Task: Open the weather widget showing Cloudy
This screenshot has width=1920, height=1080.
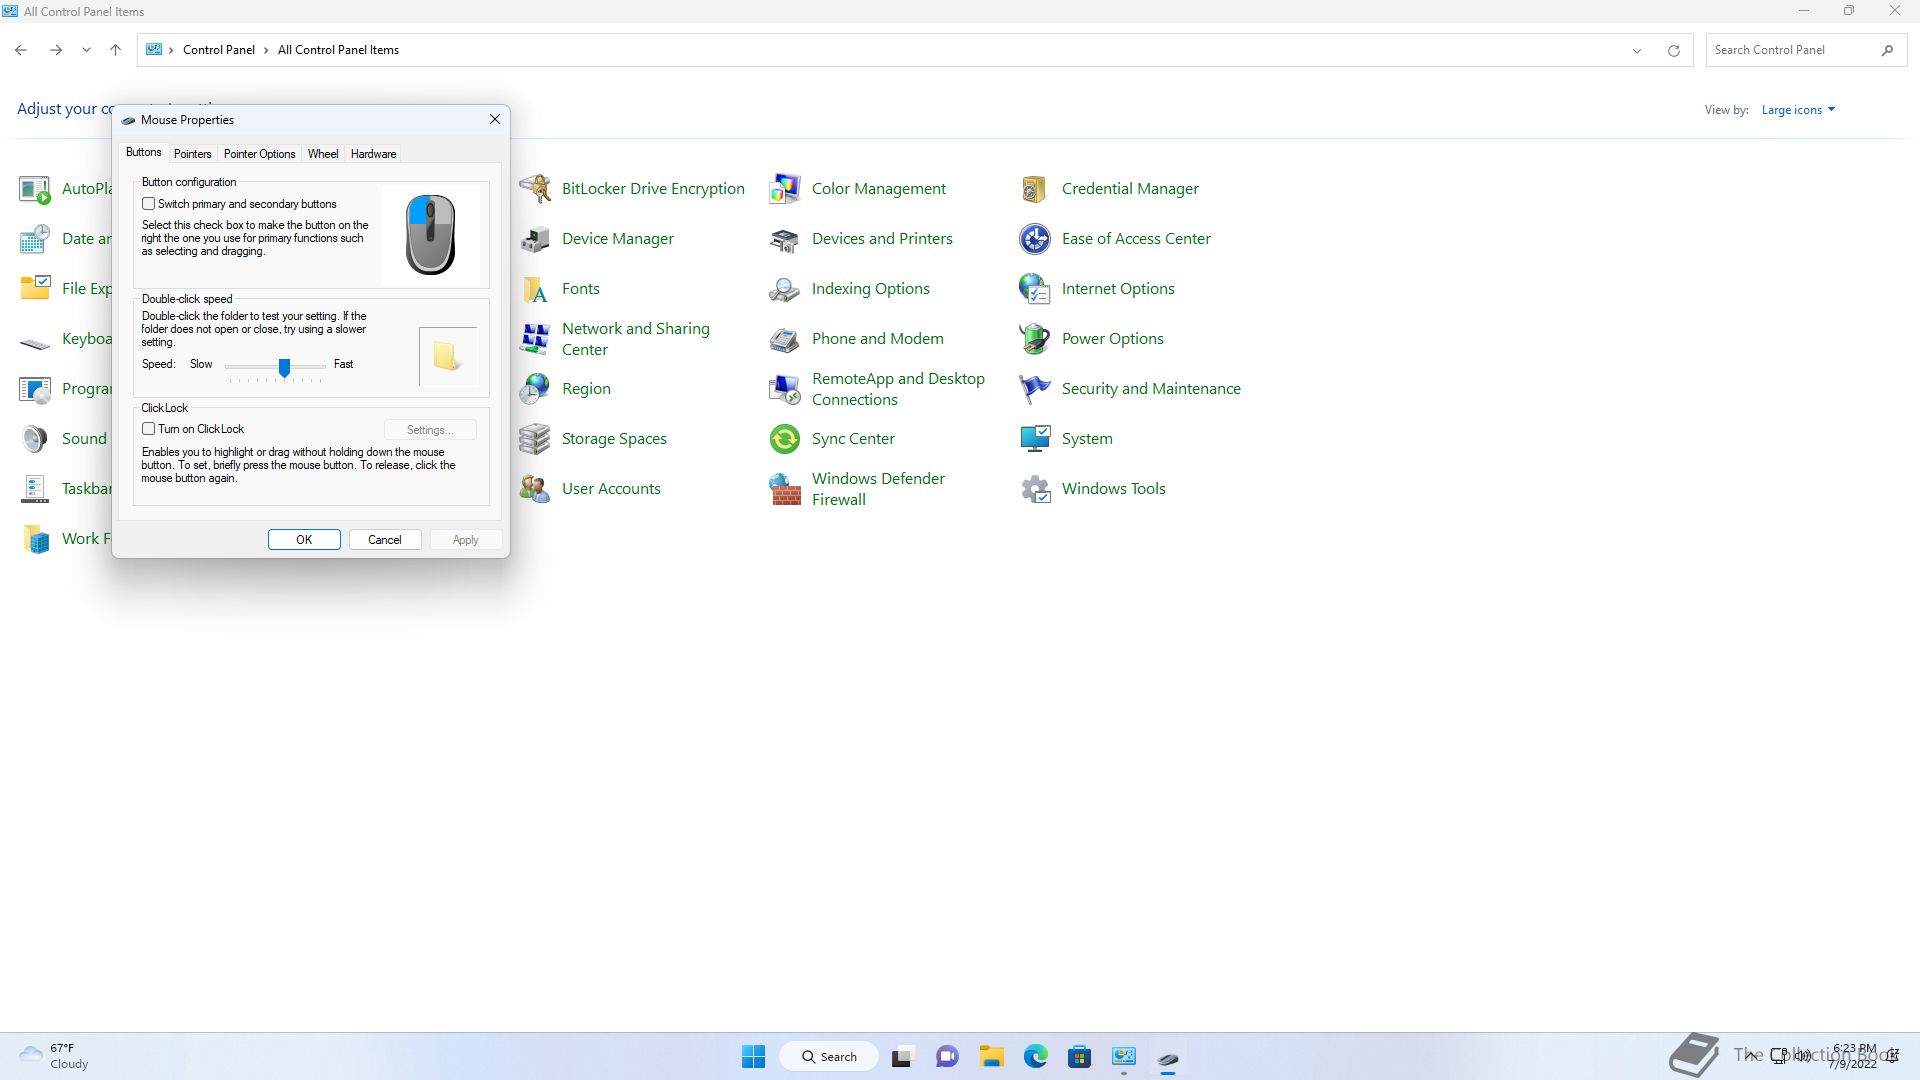Action: (55, 1056)
